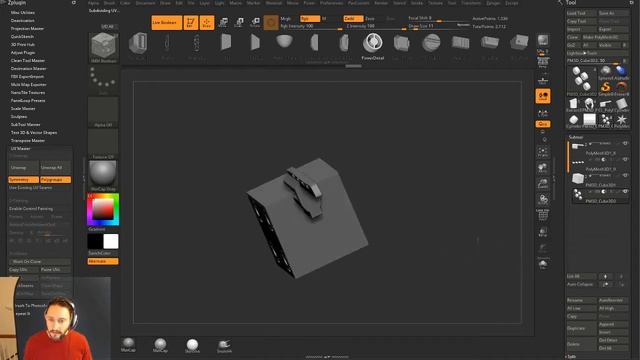Expand the Scale Master section
Viewport: 640px width, 360px height.
(x=23, y=109)
